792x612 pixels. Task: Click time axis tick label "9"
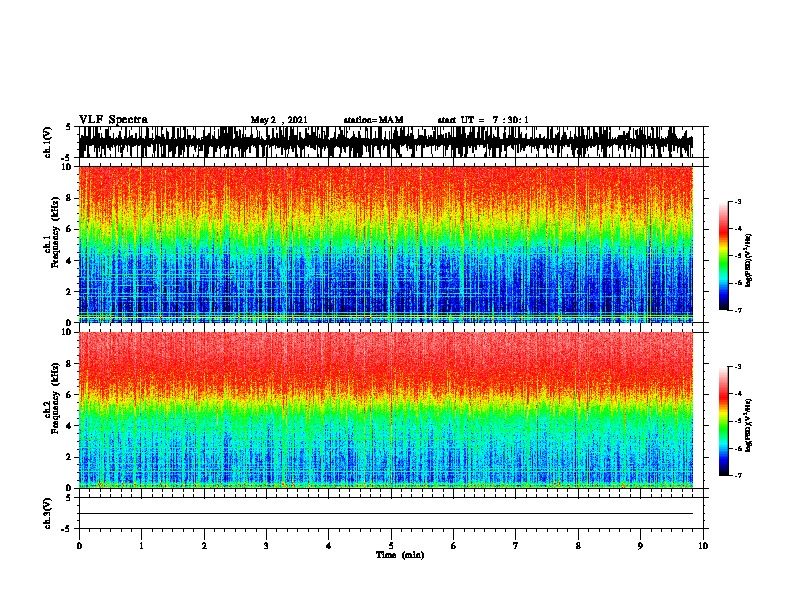(640, 545)
